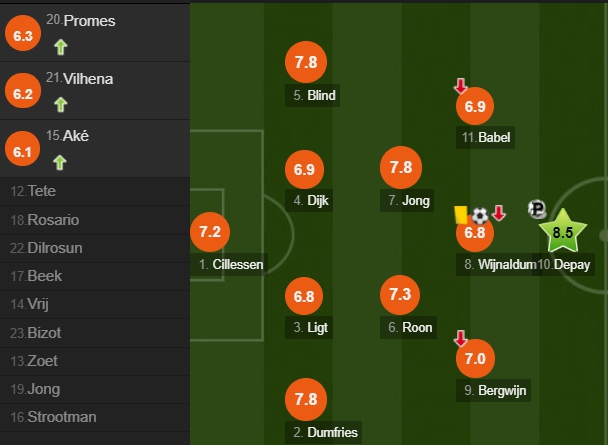
Task: Click the green sub-in arrow under Vilhena
Action: [60, 104]
